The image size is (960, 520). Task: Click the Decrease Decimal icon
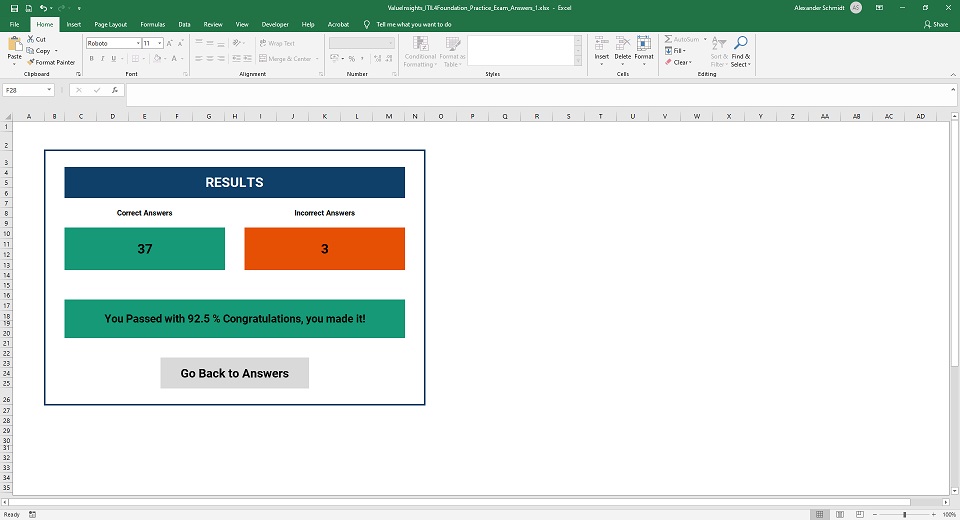[389, 59]
